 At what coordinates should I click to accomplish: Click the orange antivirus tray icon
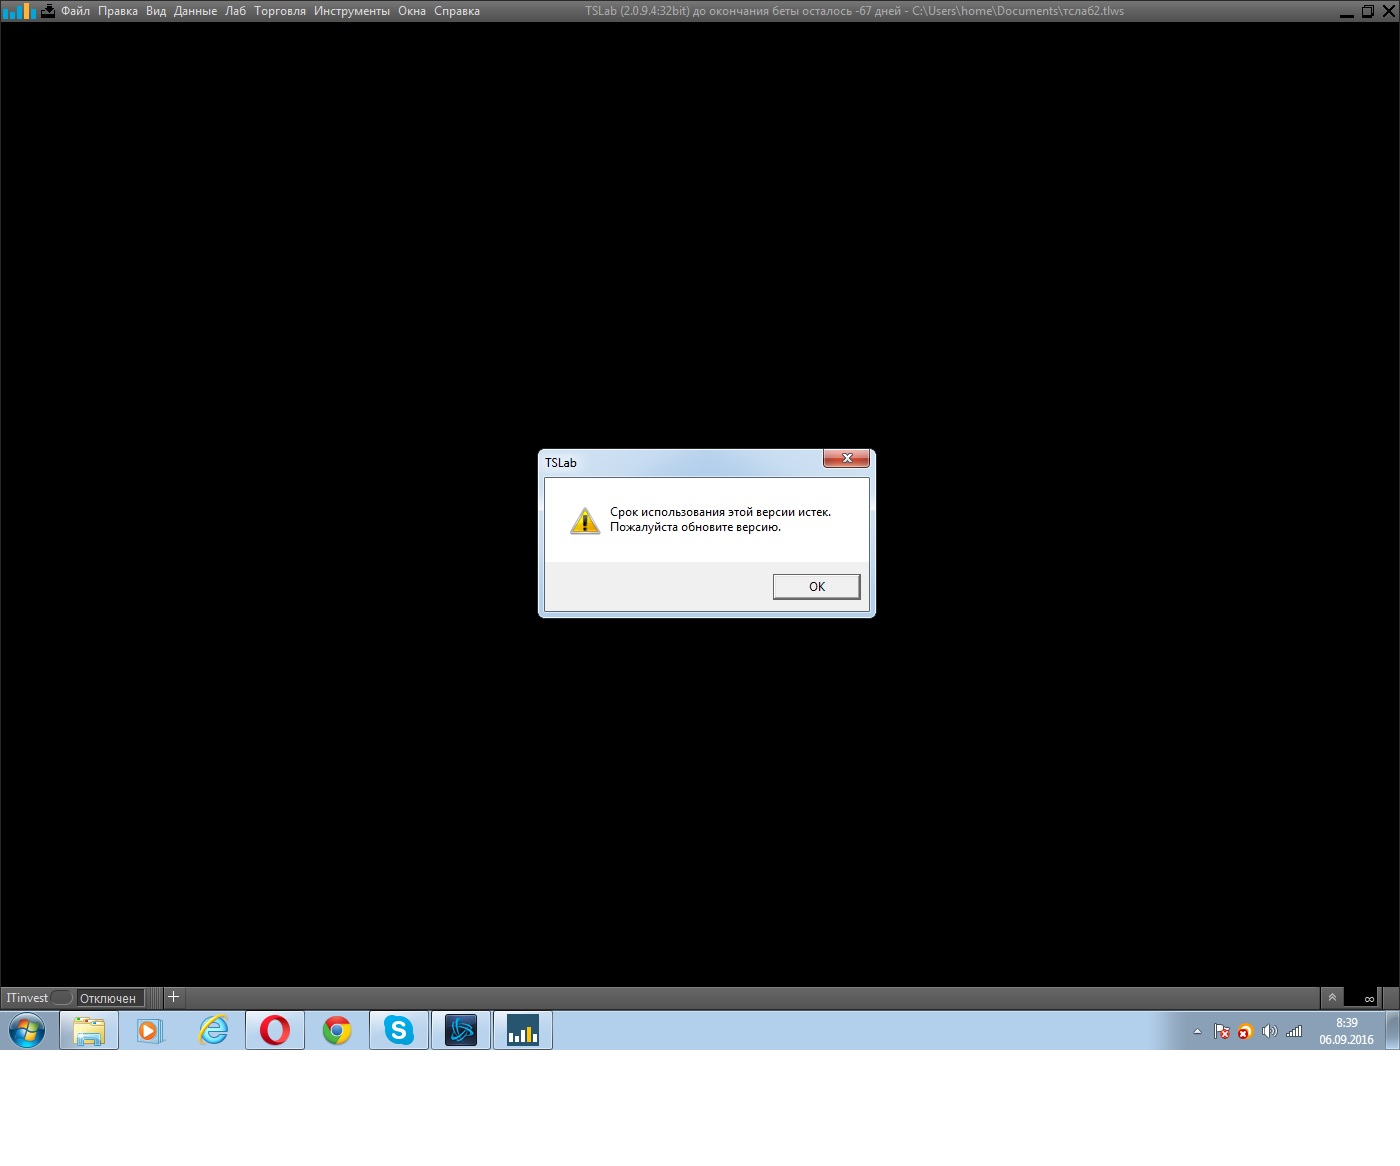pos(1245,1032)
